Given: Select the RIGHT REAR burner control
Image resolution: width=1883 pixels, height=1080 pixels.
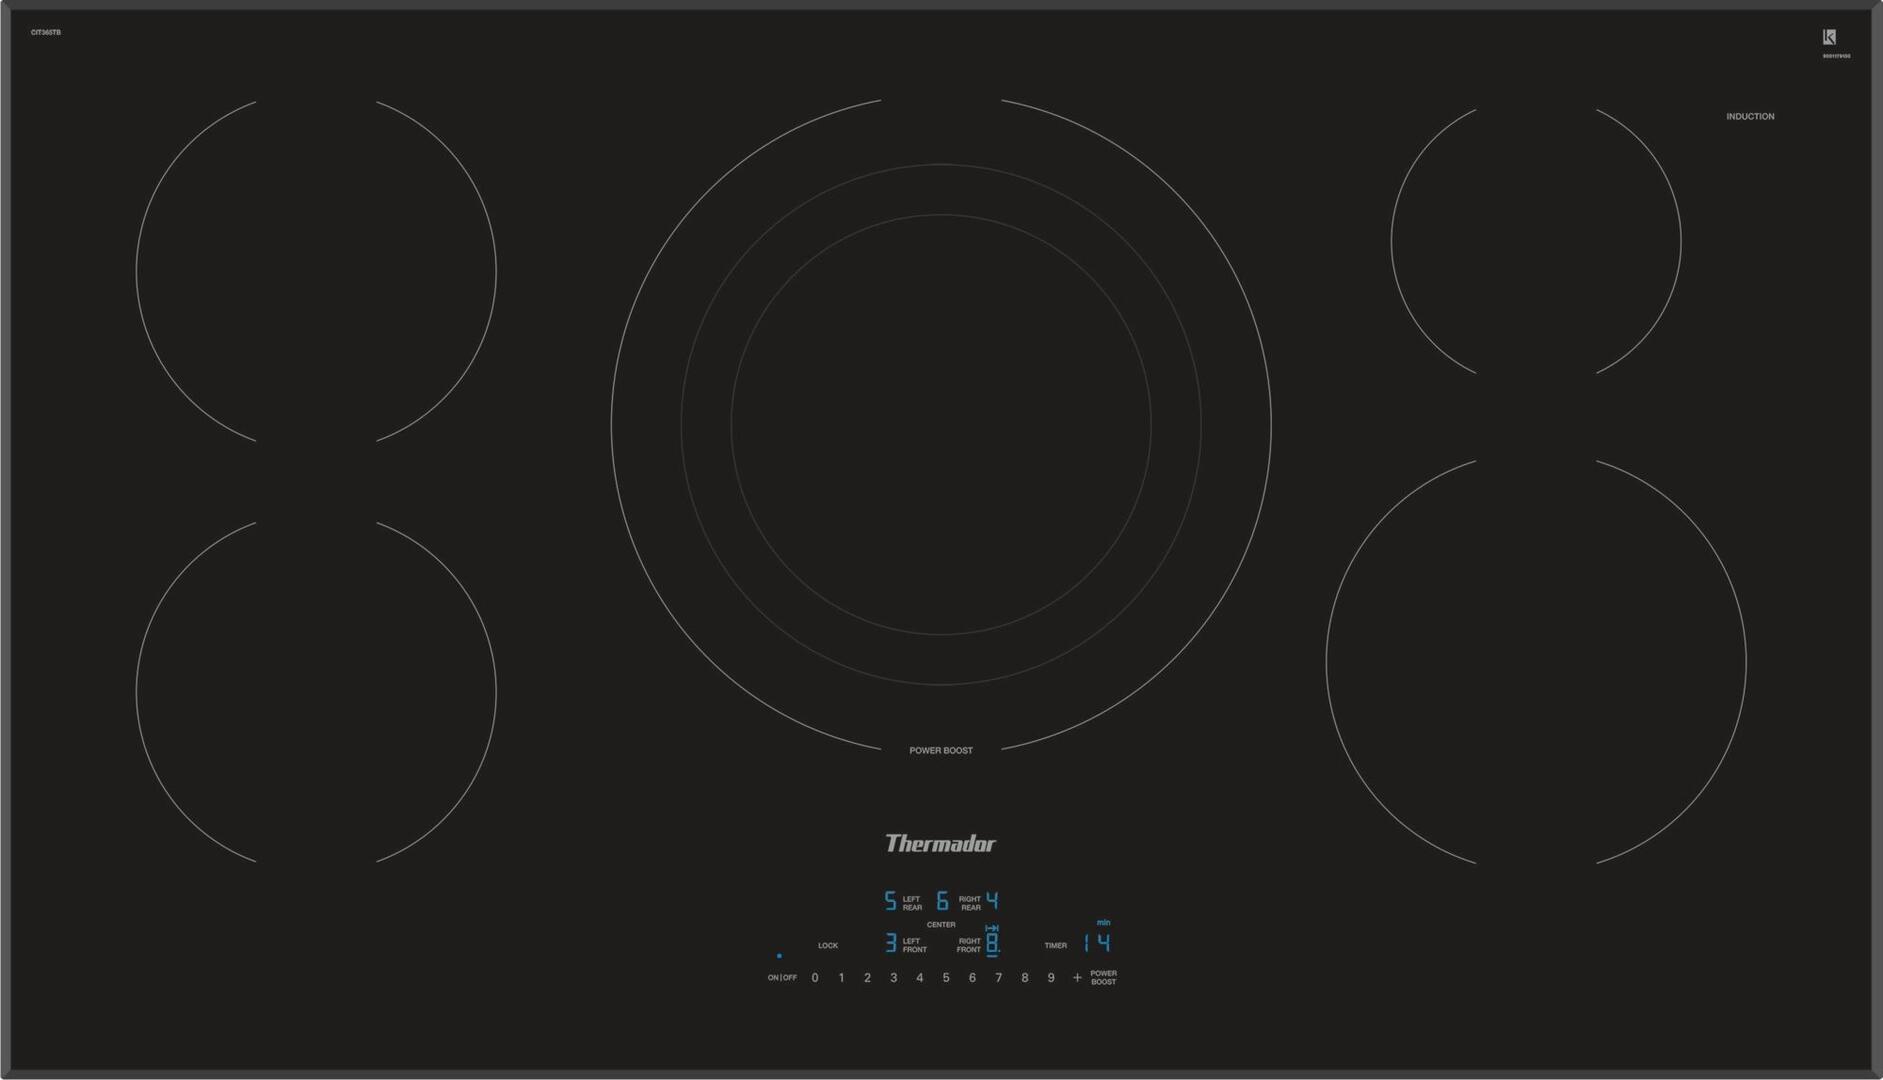Looking at the screenshot, I should (x=970, y=903).
